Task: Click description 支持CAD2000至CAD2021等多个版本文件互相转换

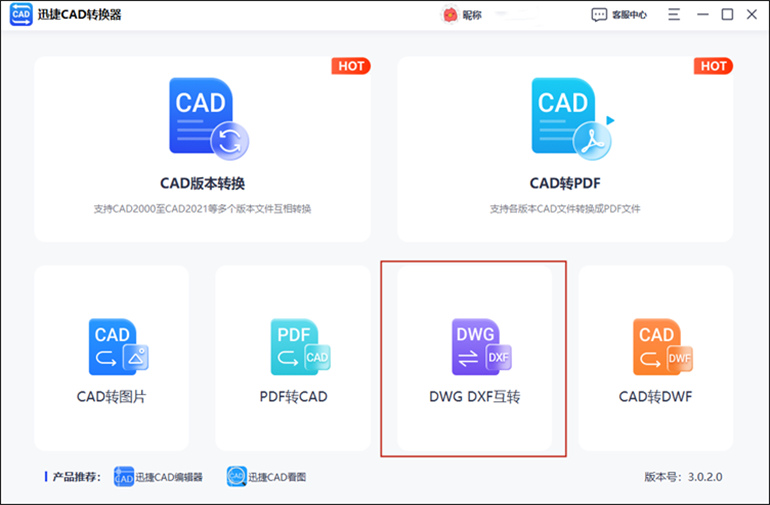Action: point(202,209)
